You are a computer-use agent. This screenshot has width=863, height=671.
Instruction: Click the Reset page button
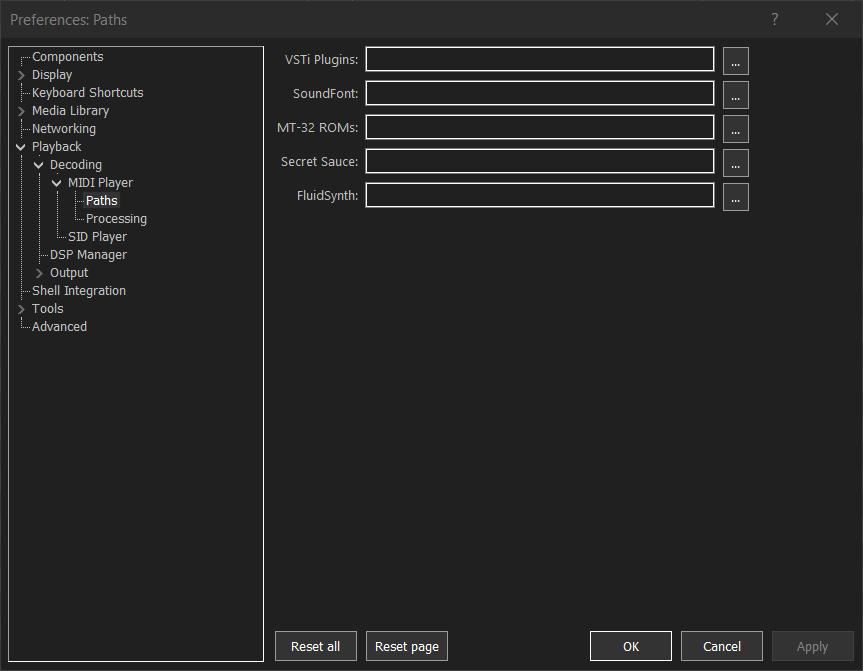[x=407, y=646]
